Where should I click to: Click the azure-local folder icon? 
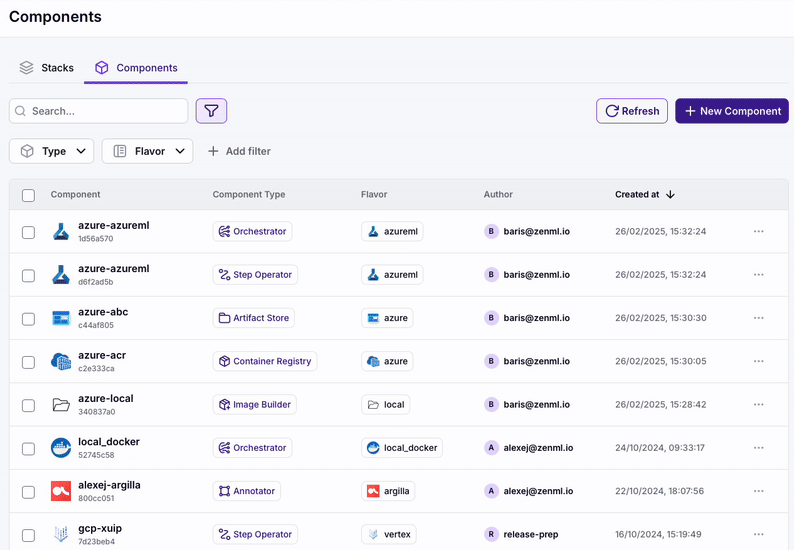click(61, 405)
